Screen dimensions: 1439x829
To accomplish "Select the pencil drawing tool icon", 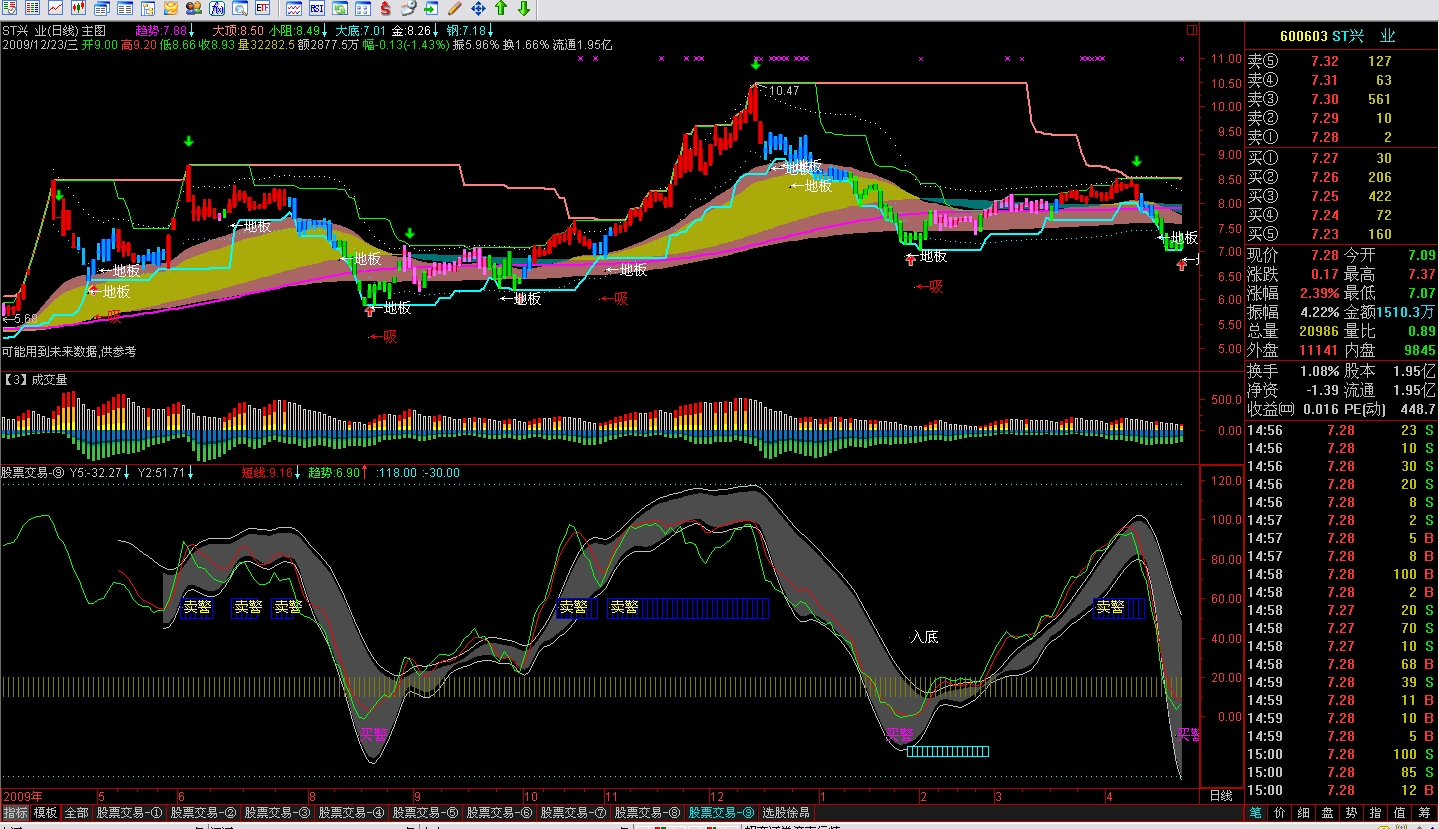I will coord(454,8).
